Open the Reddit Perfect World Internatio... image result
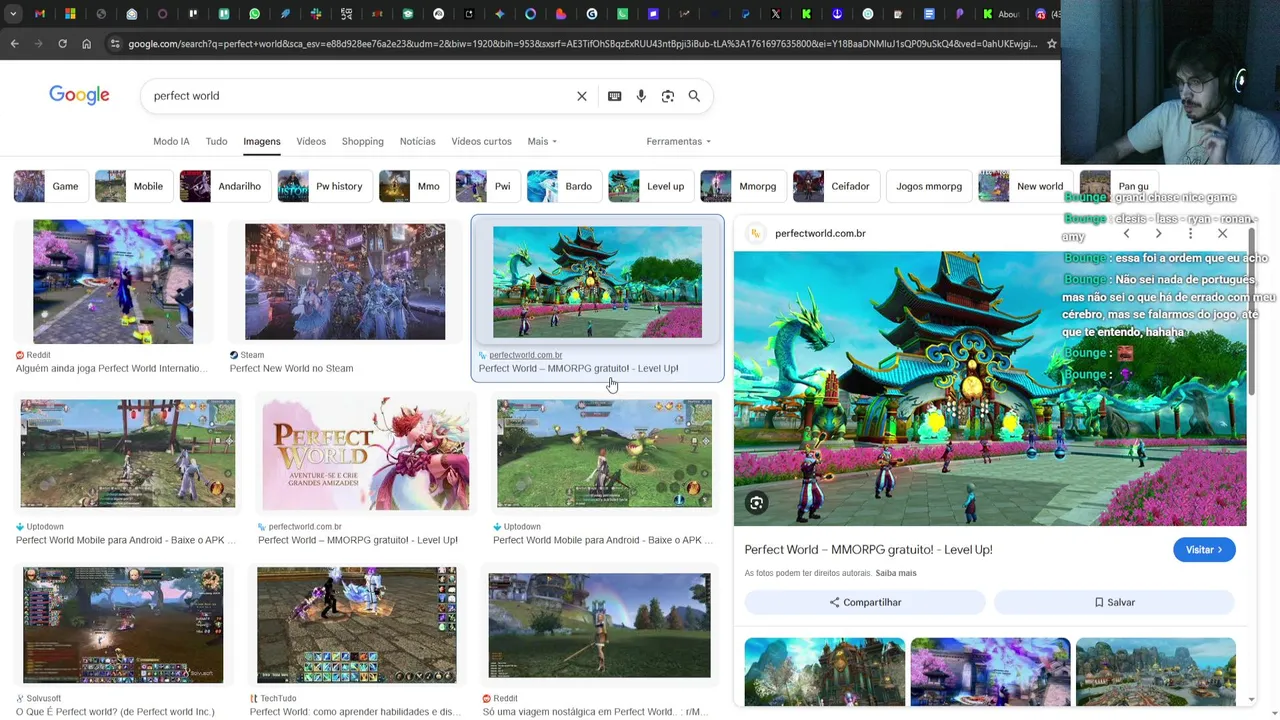Screen dimensions: 1280x720 (113, 282)
